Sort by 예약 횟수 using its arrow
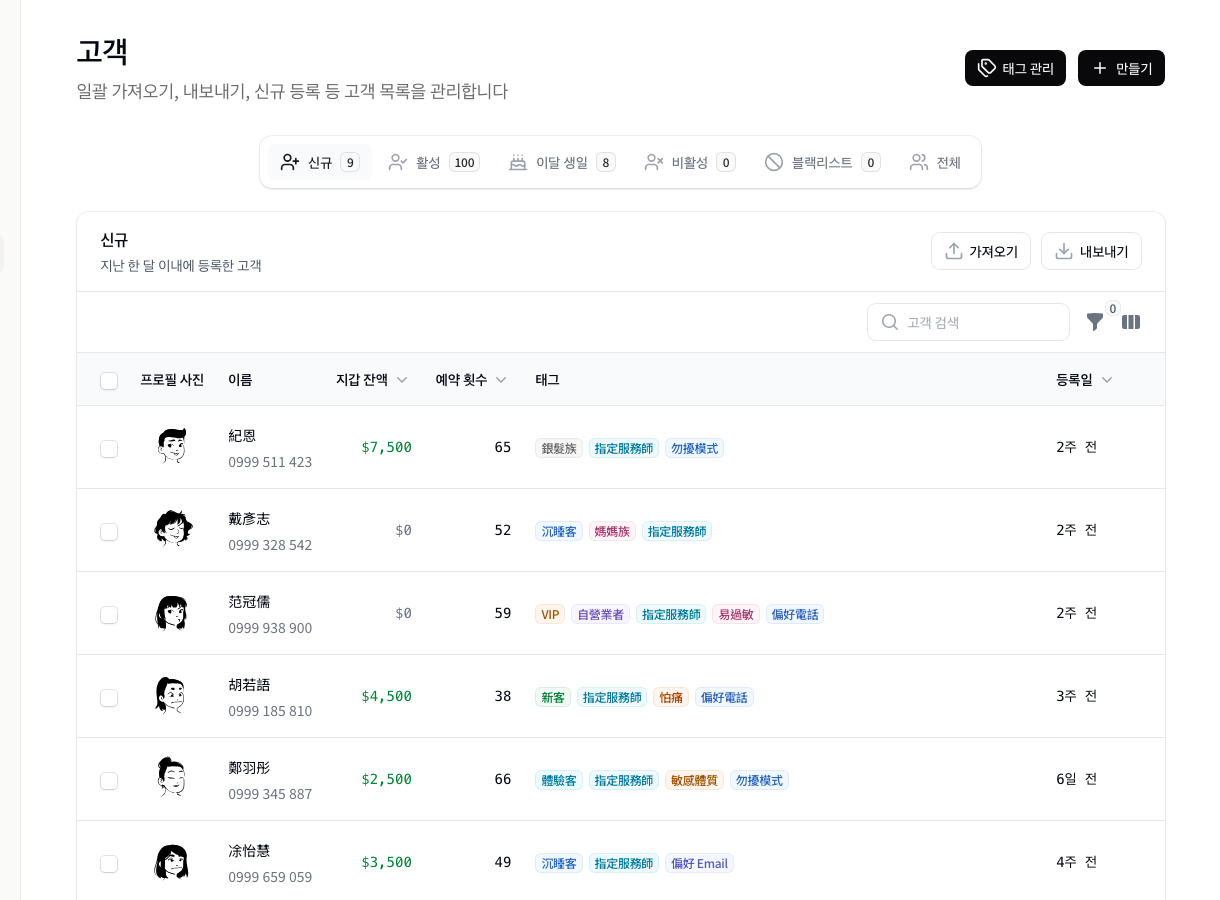This screenshot has height=900, width=1220. (501, 380)
